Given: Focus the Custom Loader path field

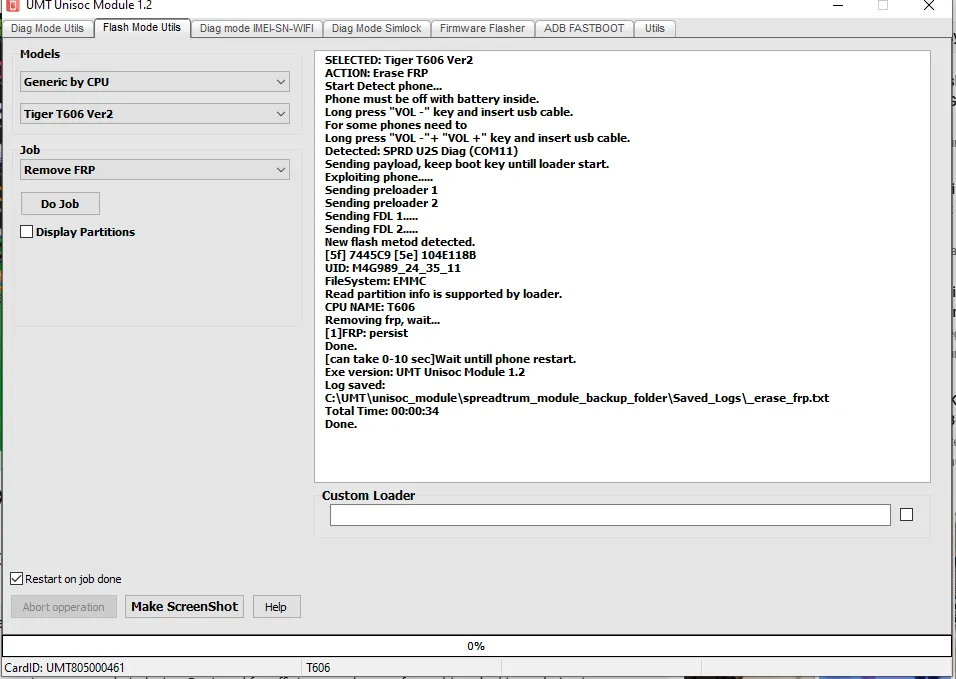Looking at the screenshot, I should [609, 515].
